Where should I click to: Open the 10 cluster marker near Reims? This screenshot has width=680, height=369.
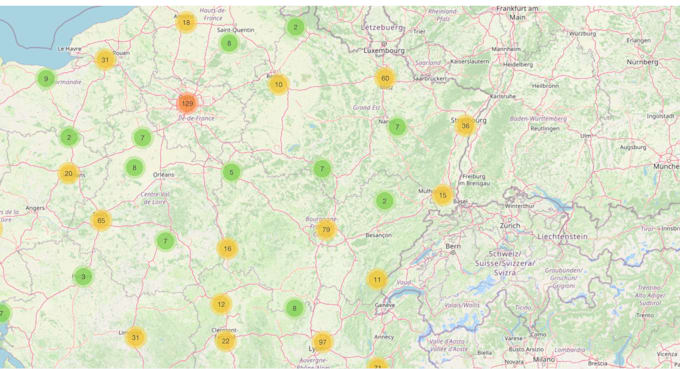pyautogui.click(x=278, y=85)
